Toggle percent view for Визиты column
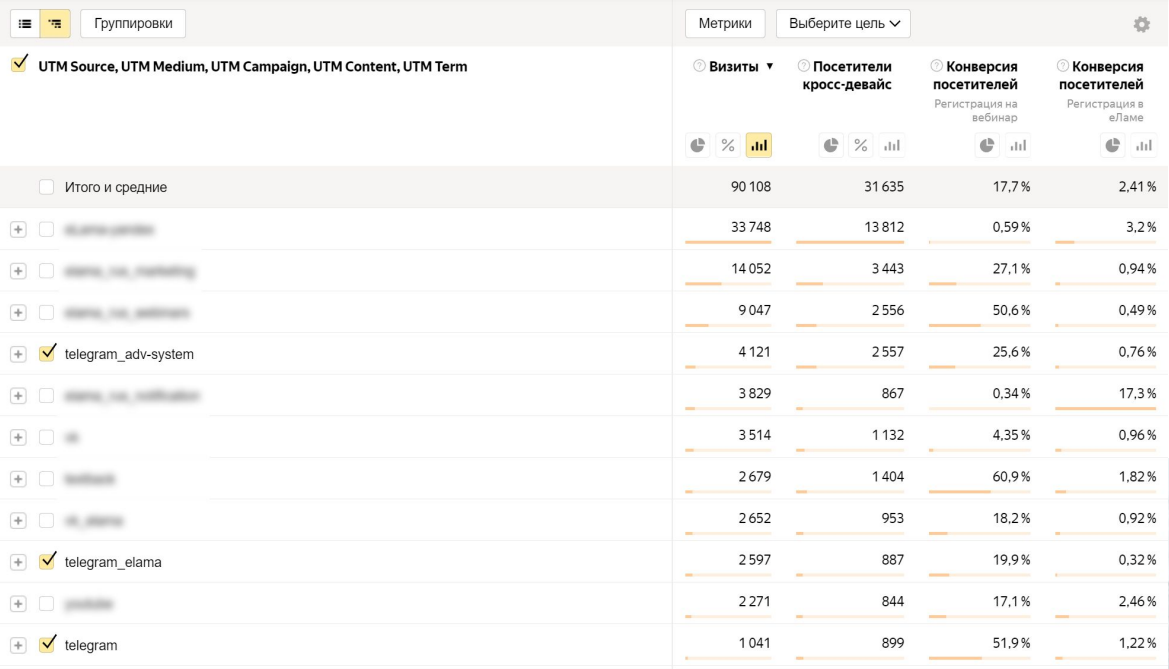 pyautogui.click(x=728, y=146)
